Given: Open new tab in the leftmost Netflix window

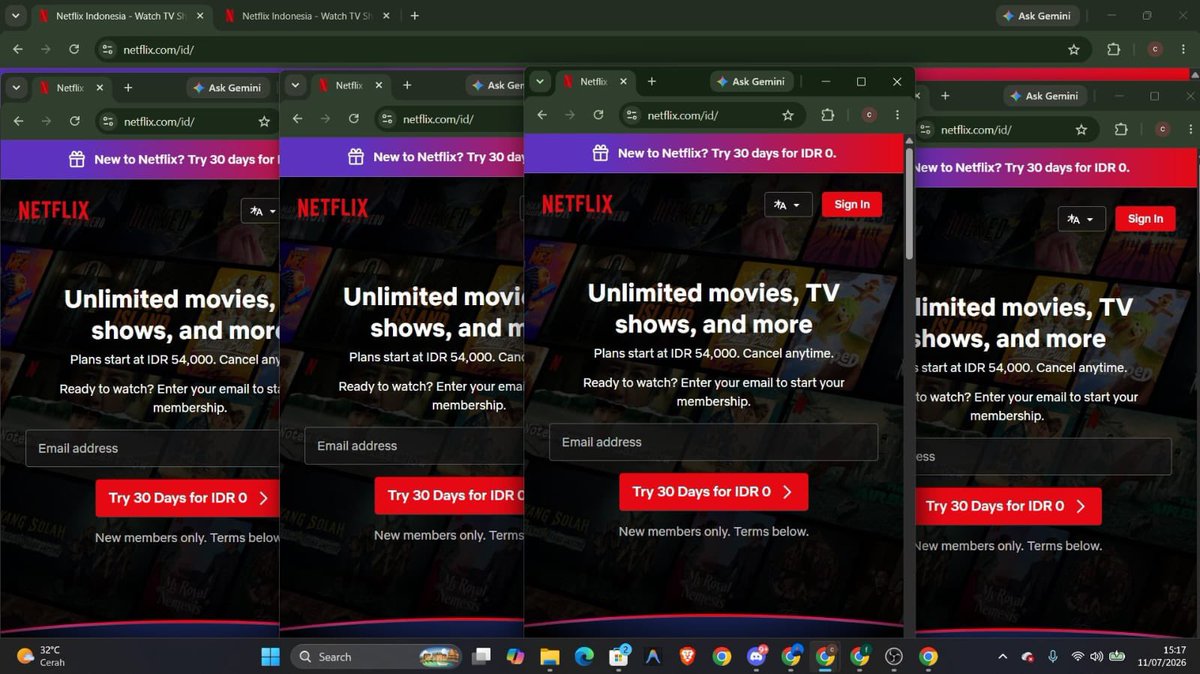Looking at the screenshot, I should 128,88.
